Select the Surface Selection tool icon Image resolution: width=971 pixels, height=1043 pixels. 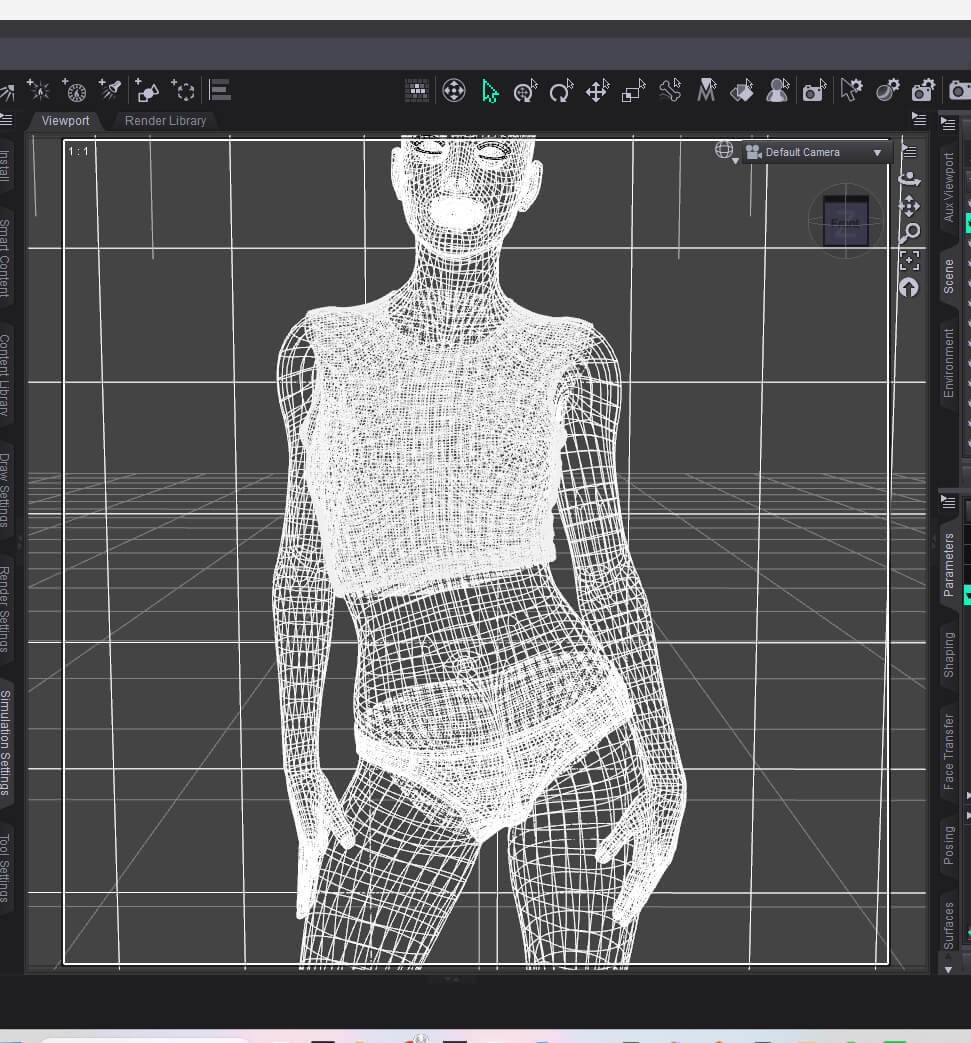tap(742, 90)
